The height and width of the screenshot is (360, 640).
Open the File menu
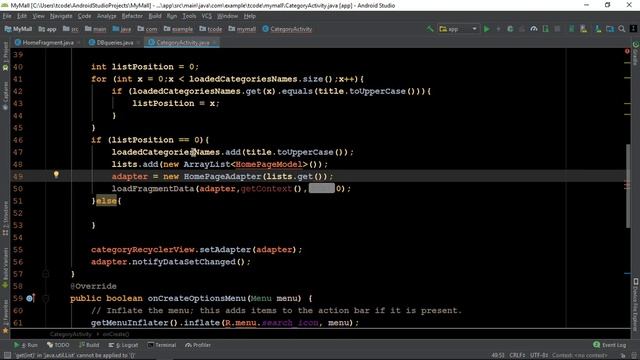point(7,16)
